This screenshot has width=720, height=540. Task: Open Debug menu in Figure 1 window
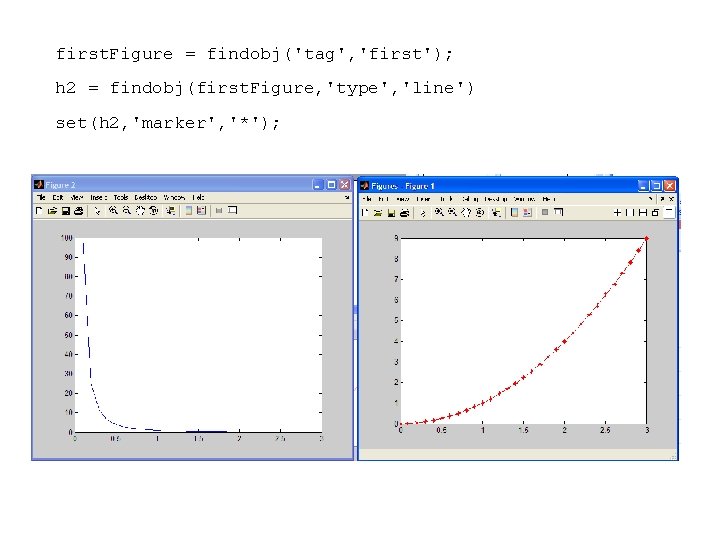point(470,199)
